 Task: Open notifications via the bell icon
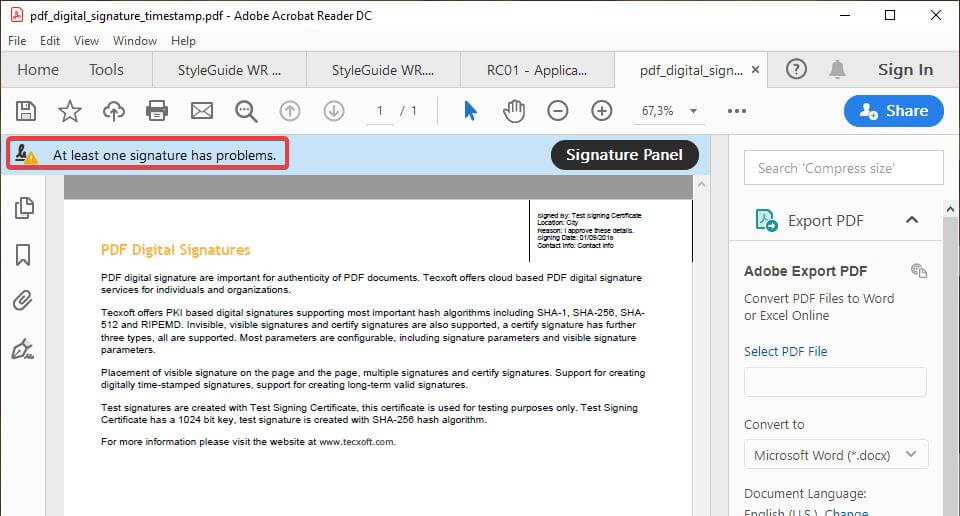click(838, 69)
